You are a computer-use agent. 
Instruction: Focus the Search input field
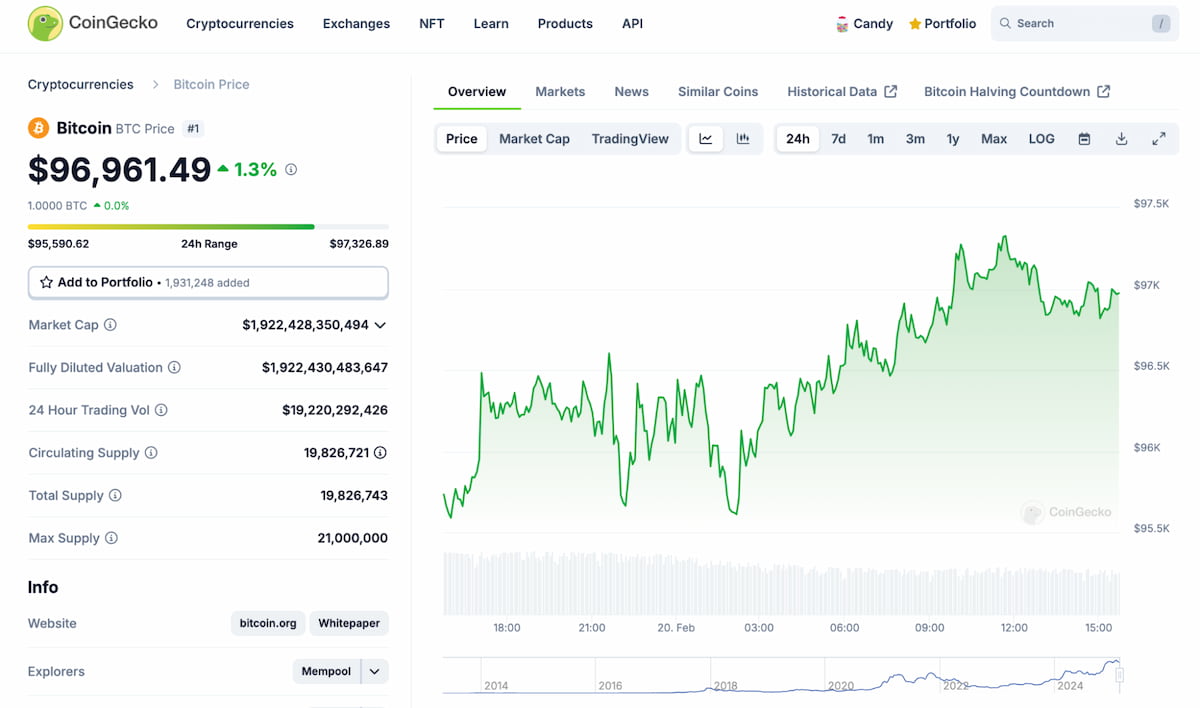pos(1085,23)
